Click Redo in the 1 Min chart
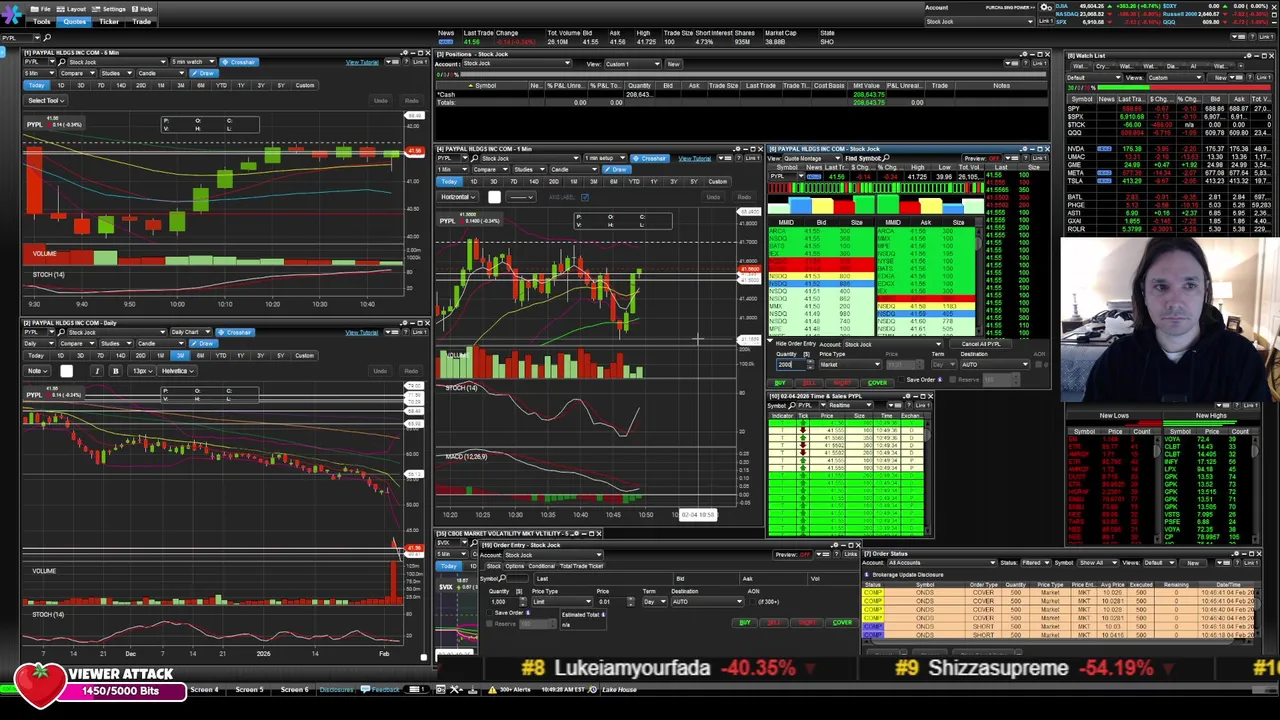1280x720 pixels. (x=745, y=197)
